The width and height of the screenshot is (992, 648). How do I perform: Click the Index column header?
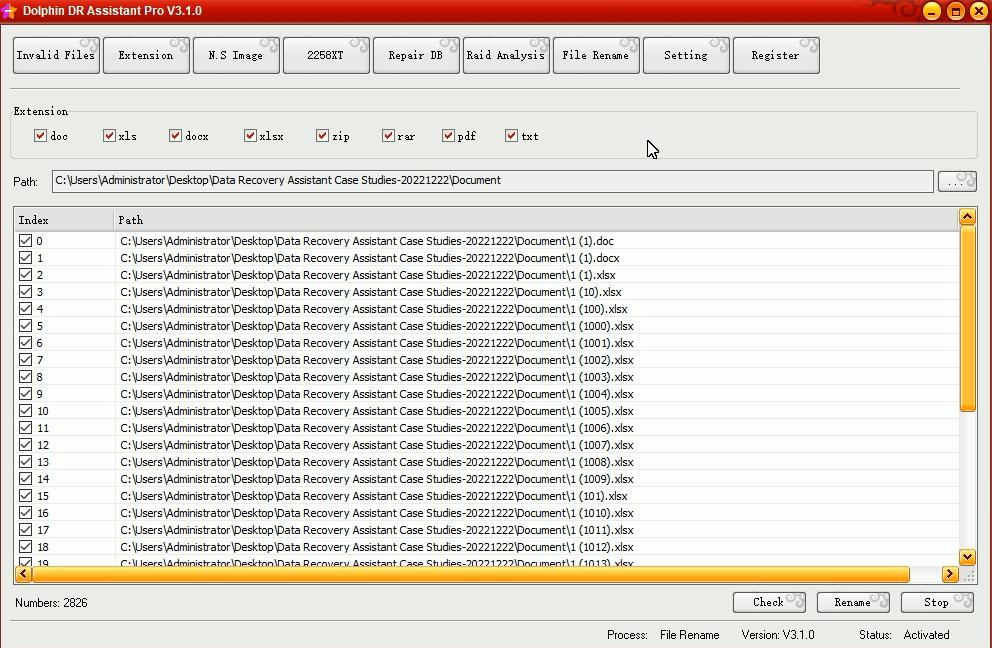(x=64, y=220)
